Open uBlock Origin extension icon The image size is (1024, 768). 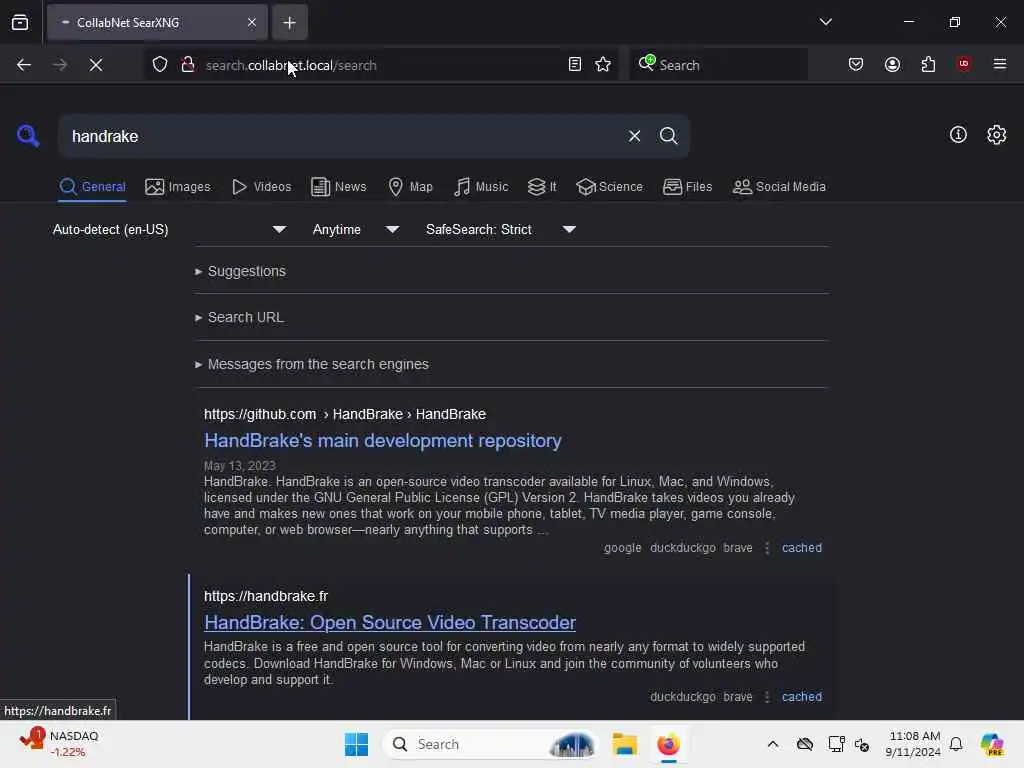click(x=964, y=64)
